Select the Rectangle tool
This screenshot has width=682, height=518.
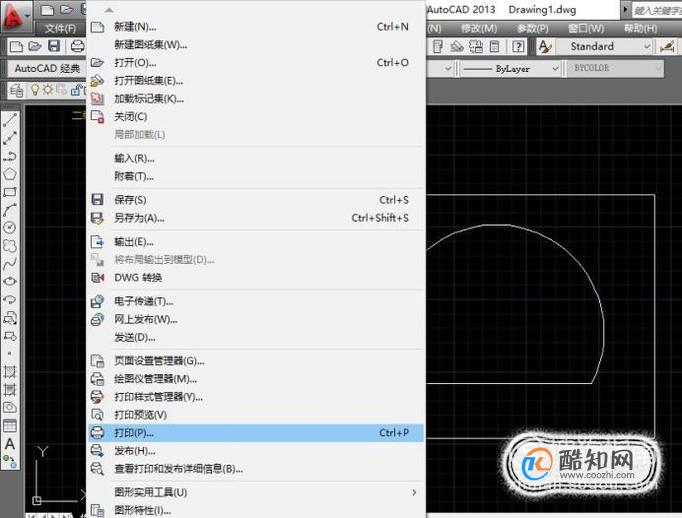click(x=10, y=192)
